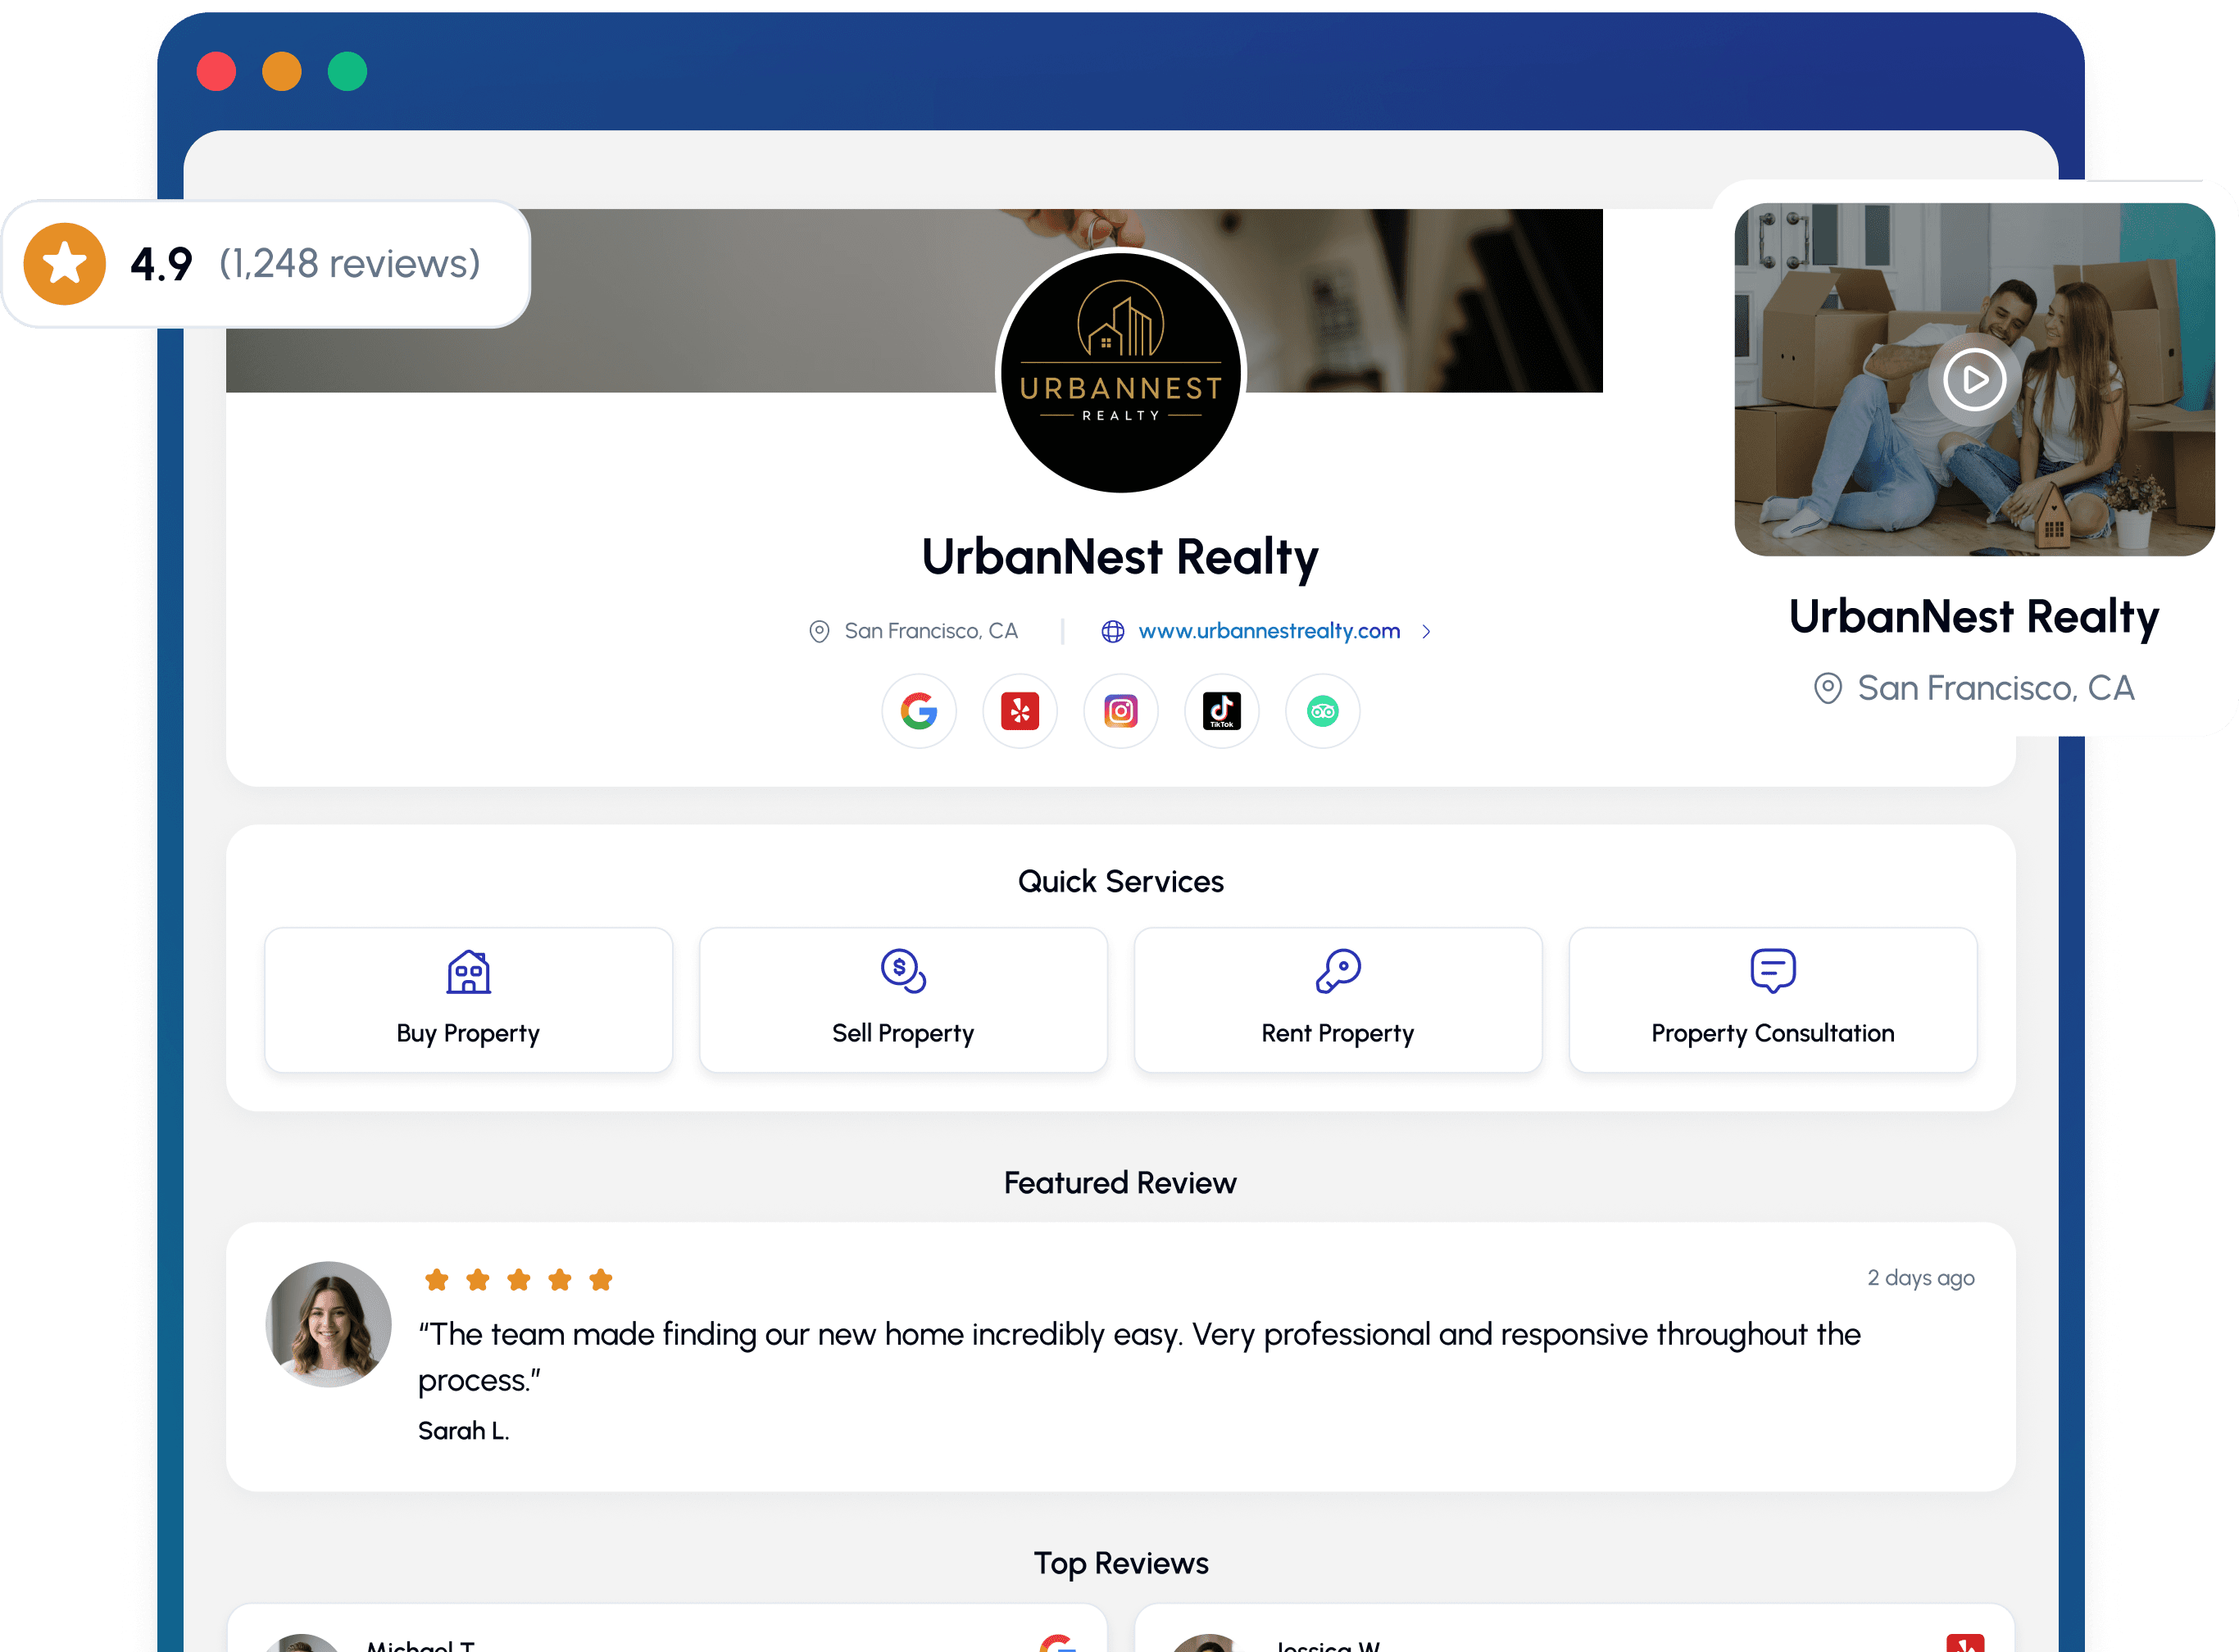Select the Rent Property service
This screenshot has width=2239, height=1652.
(1337, 1000)
